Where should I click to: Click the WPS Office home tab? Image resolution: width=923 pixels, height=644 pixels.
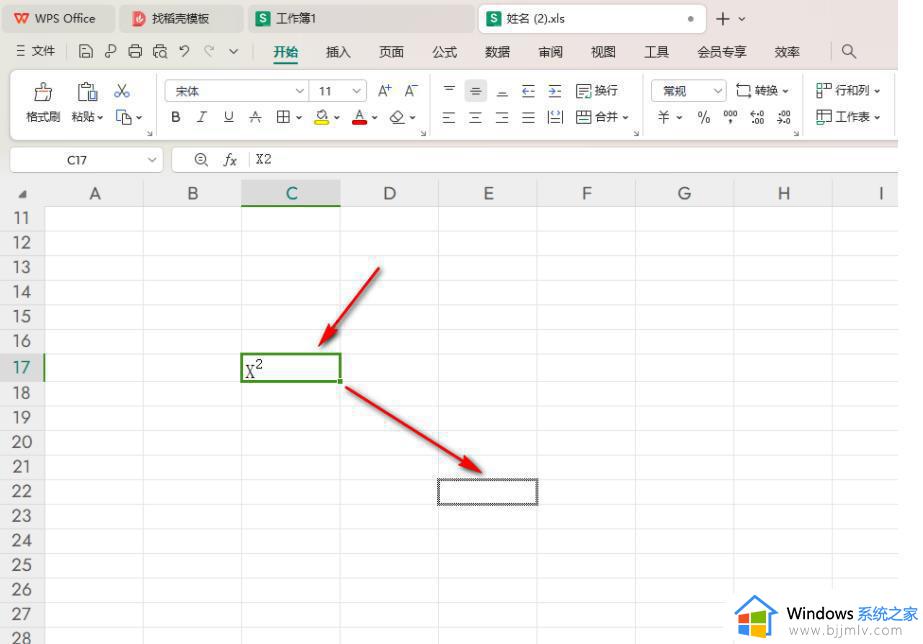click(57, 19)
